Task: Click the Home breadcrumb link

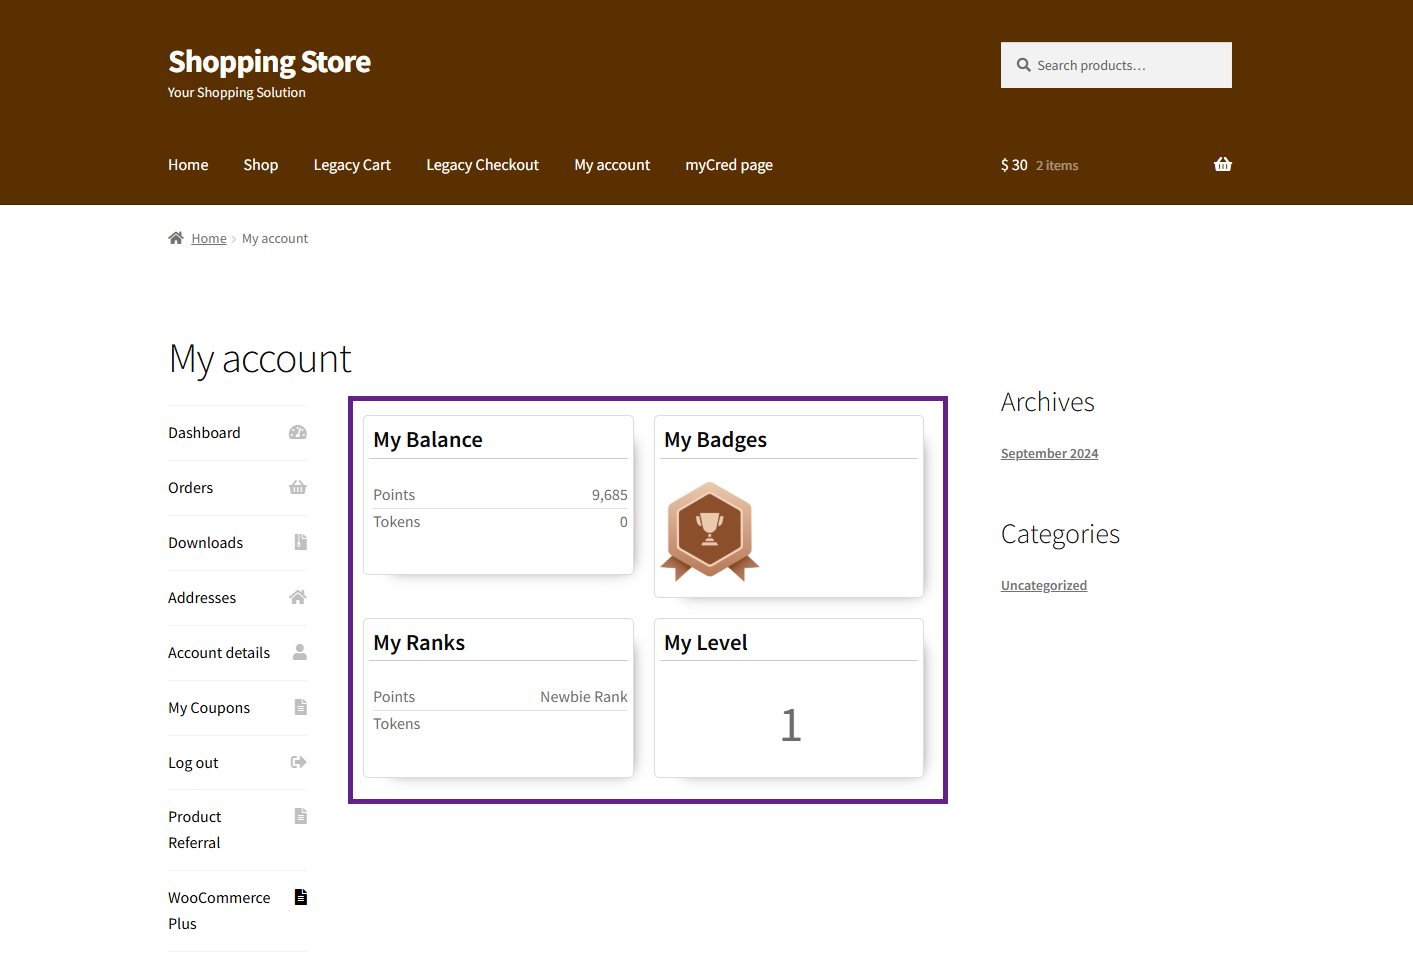Action: click(209, 239)
